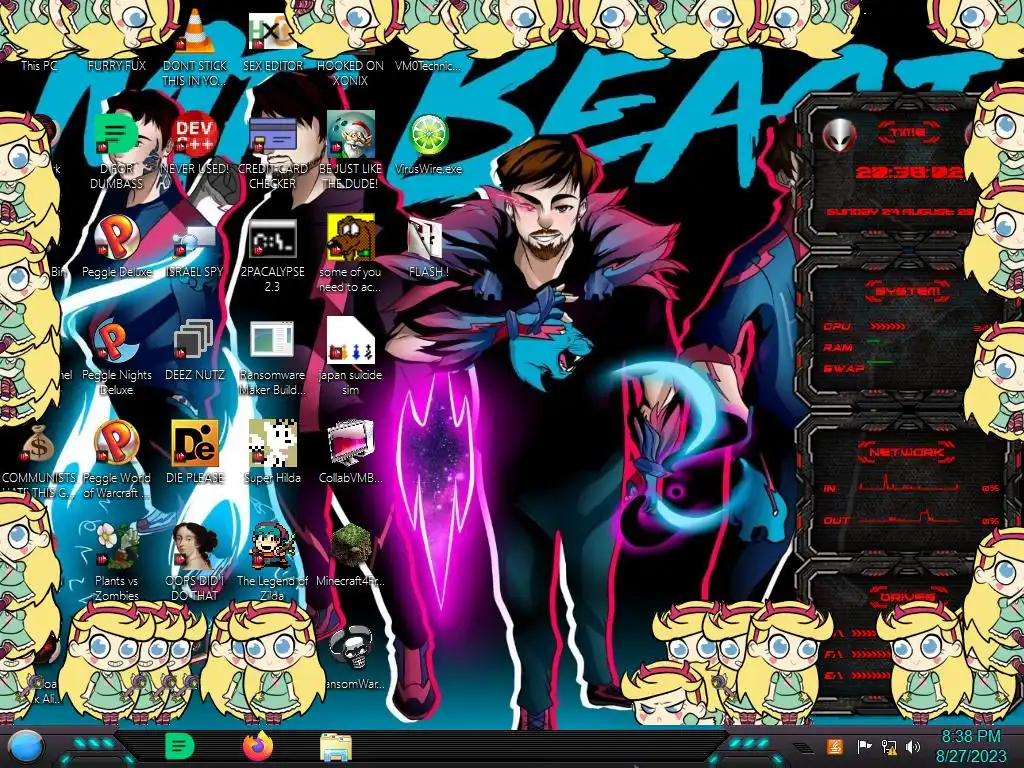This screenshot has height=768, width=1024.
Task: Click the F:\ drive row in widget
Action: coord(858,654)
